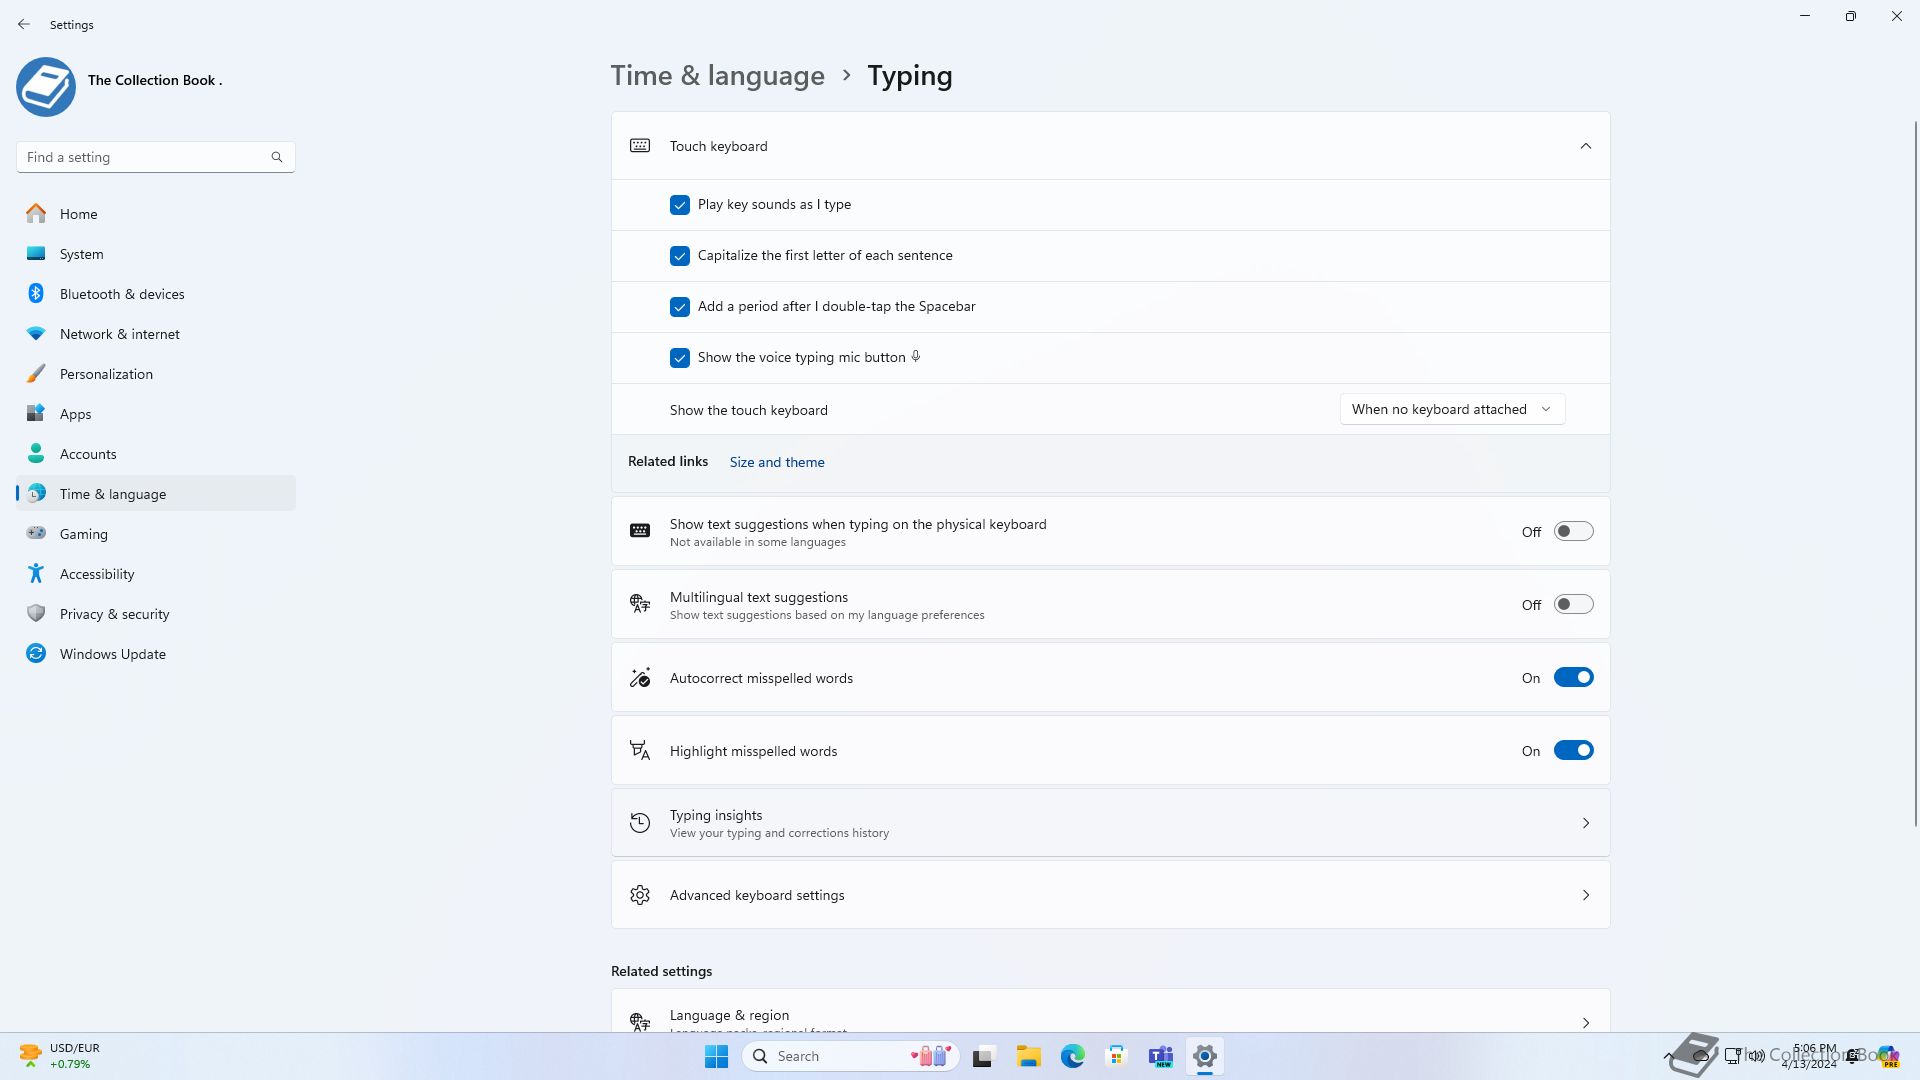Viewport: 1920px width, 1080px height.
Task: Collapse the Touch keyboard section
Action: click(x=1585, y=146)
